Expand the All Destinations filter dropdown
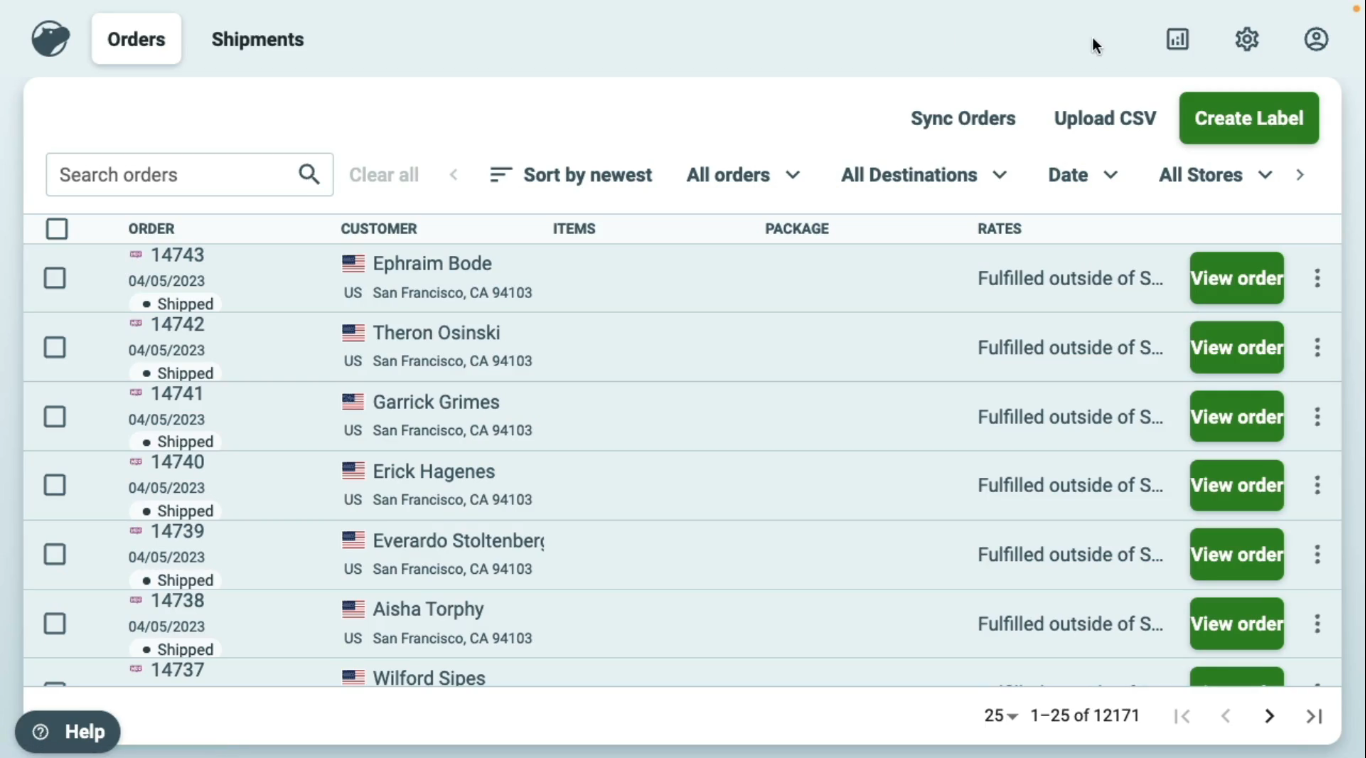The height and width of the screenshot is (758, 1366). pos(924,175)
